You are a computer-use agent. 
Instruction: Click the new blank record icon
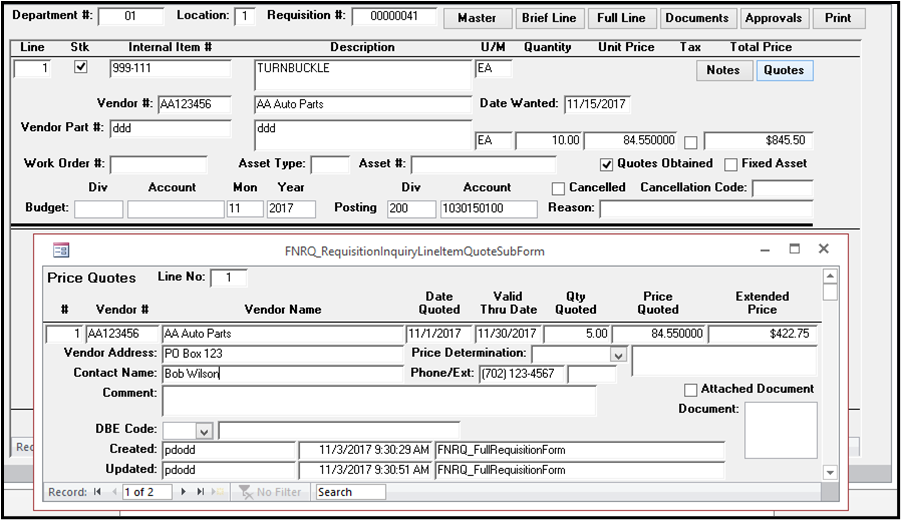coord(217,492)
